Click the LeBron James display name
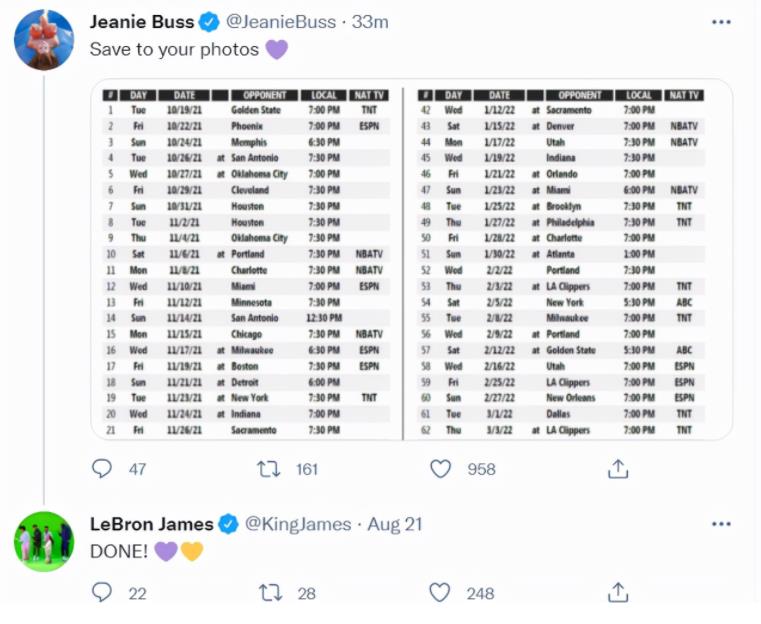Screen dimensions: 761x624 point(151,524)
